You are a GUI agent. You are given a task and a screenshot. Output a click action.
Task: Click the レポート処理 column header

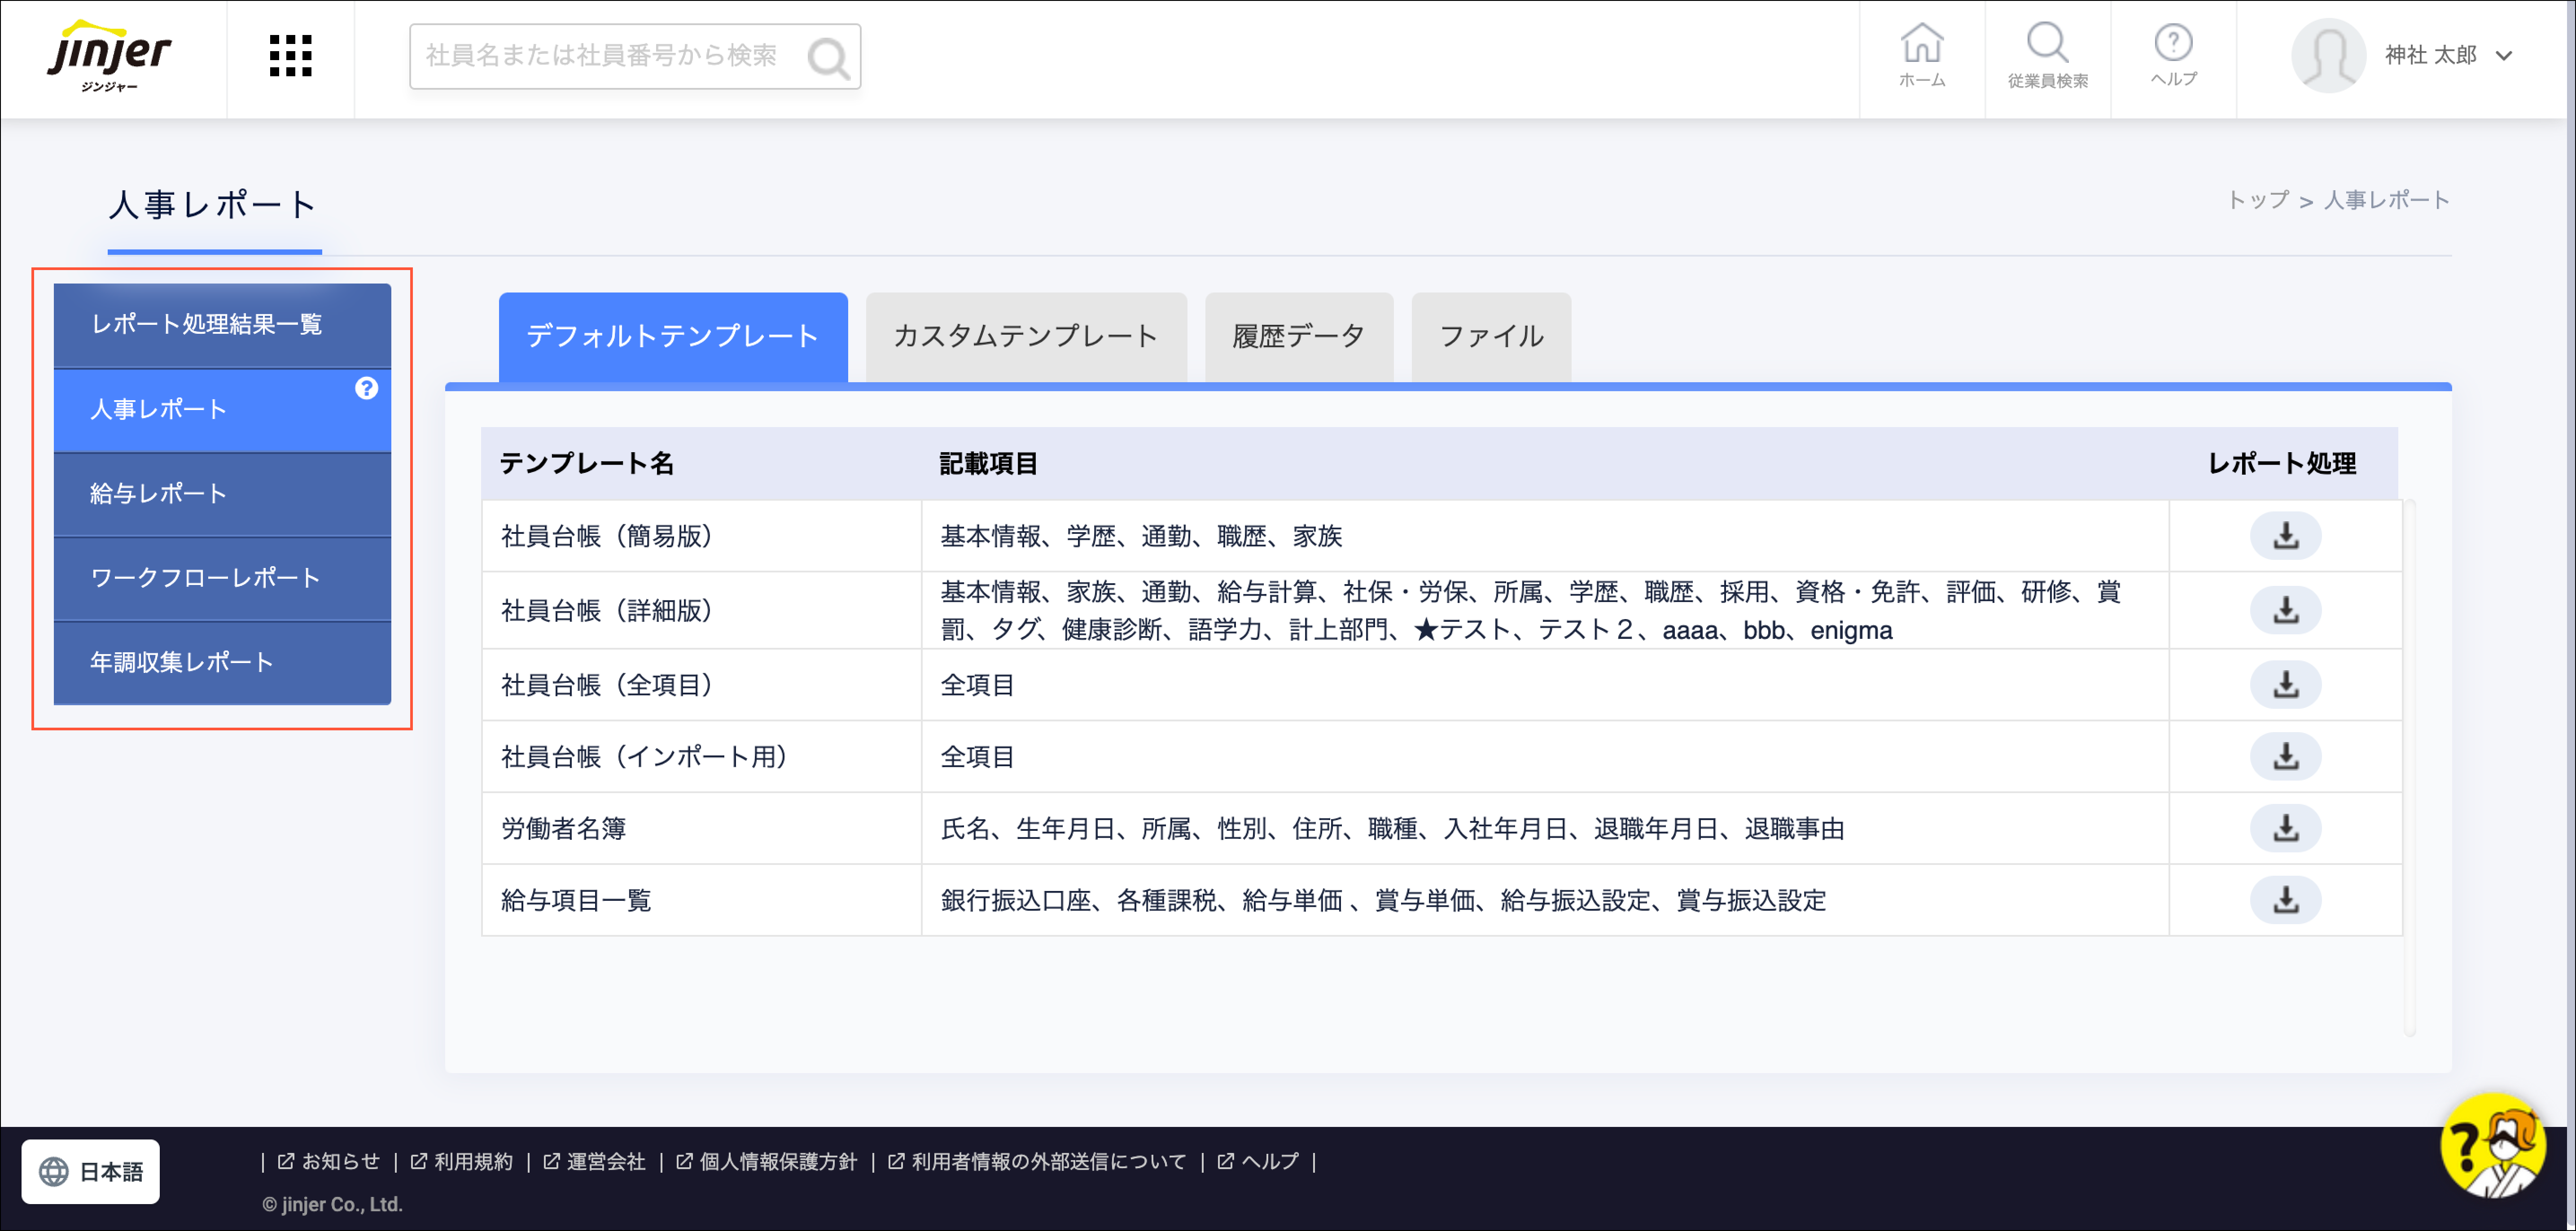2282,464
